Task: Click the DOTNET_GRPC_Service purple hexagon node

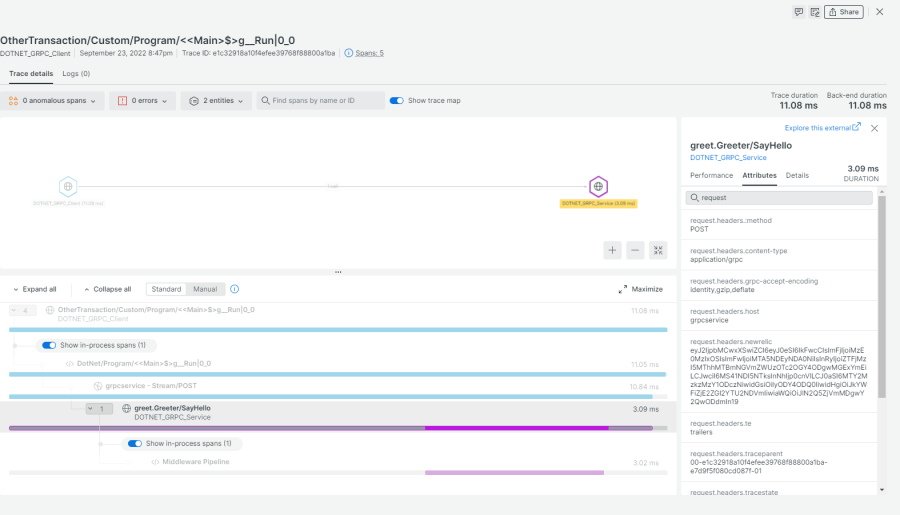Action: pyautogui.click(x=598, y=186)
